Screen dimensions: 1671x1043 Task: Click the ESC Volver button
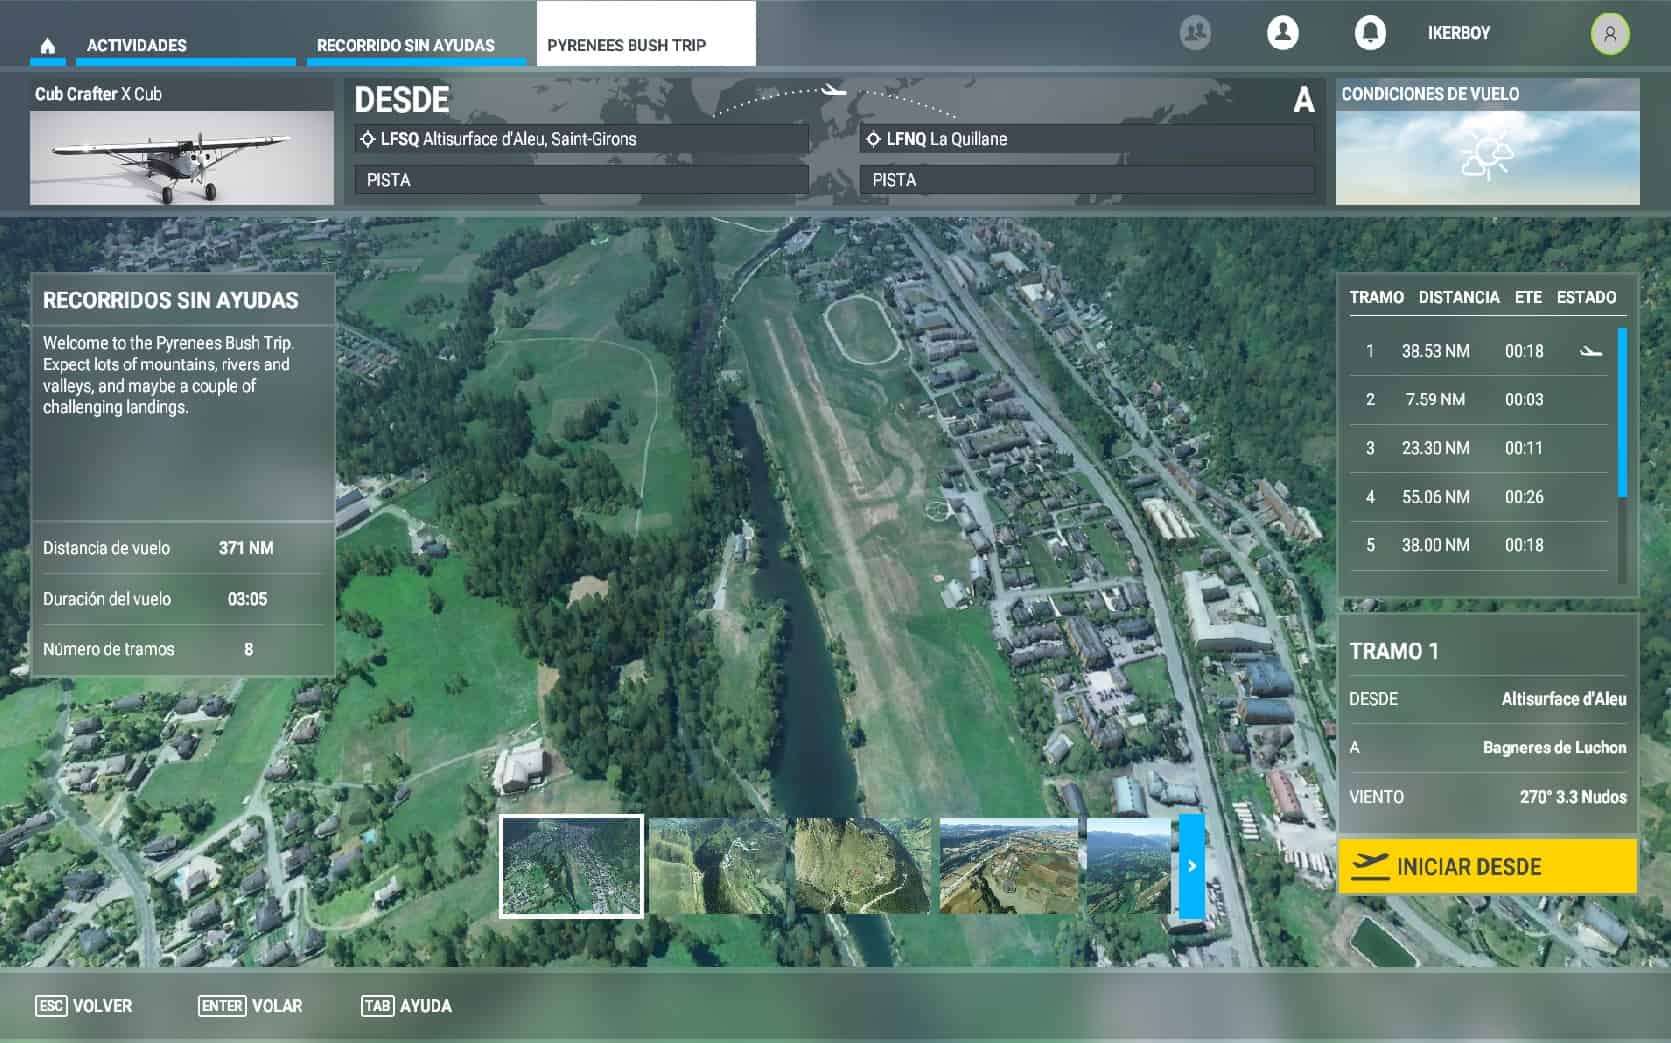84,1006
